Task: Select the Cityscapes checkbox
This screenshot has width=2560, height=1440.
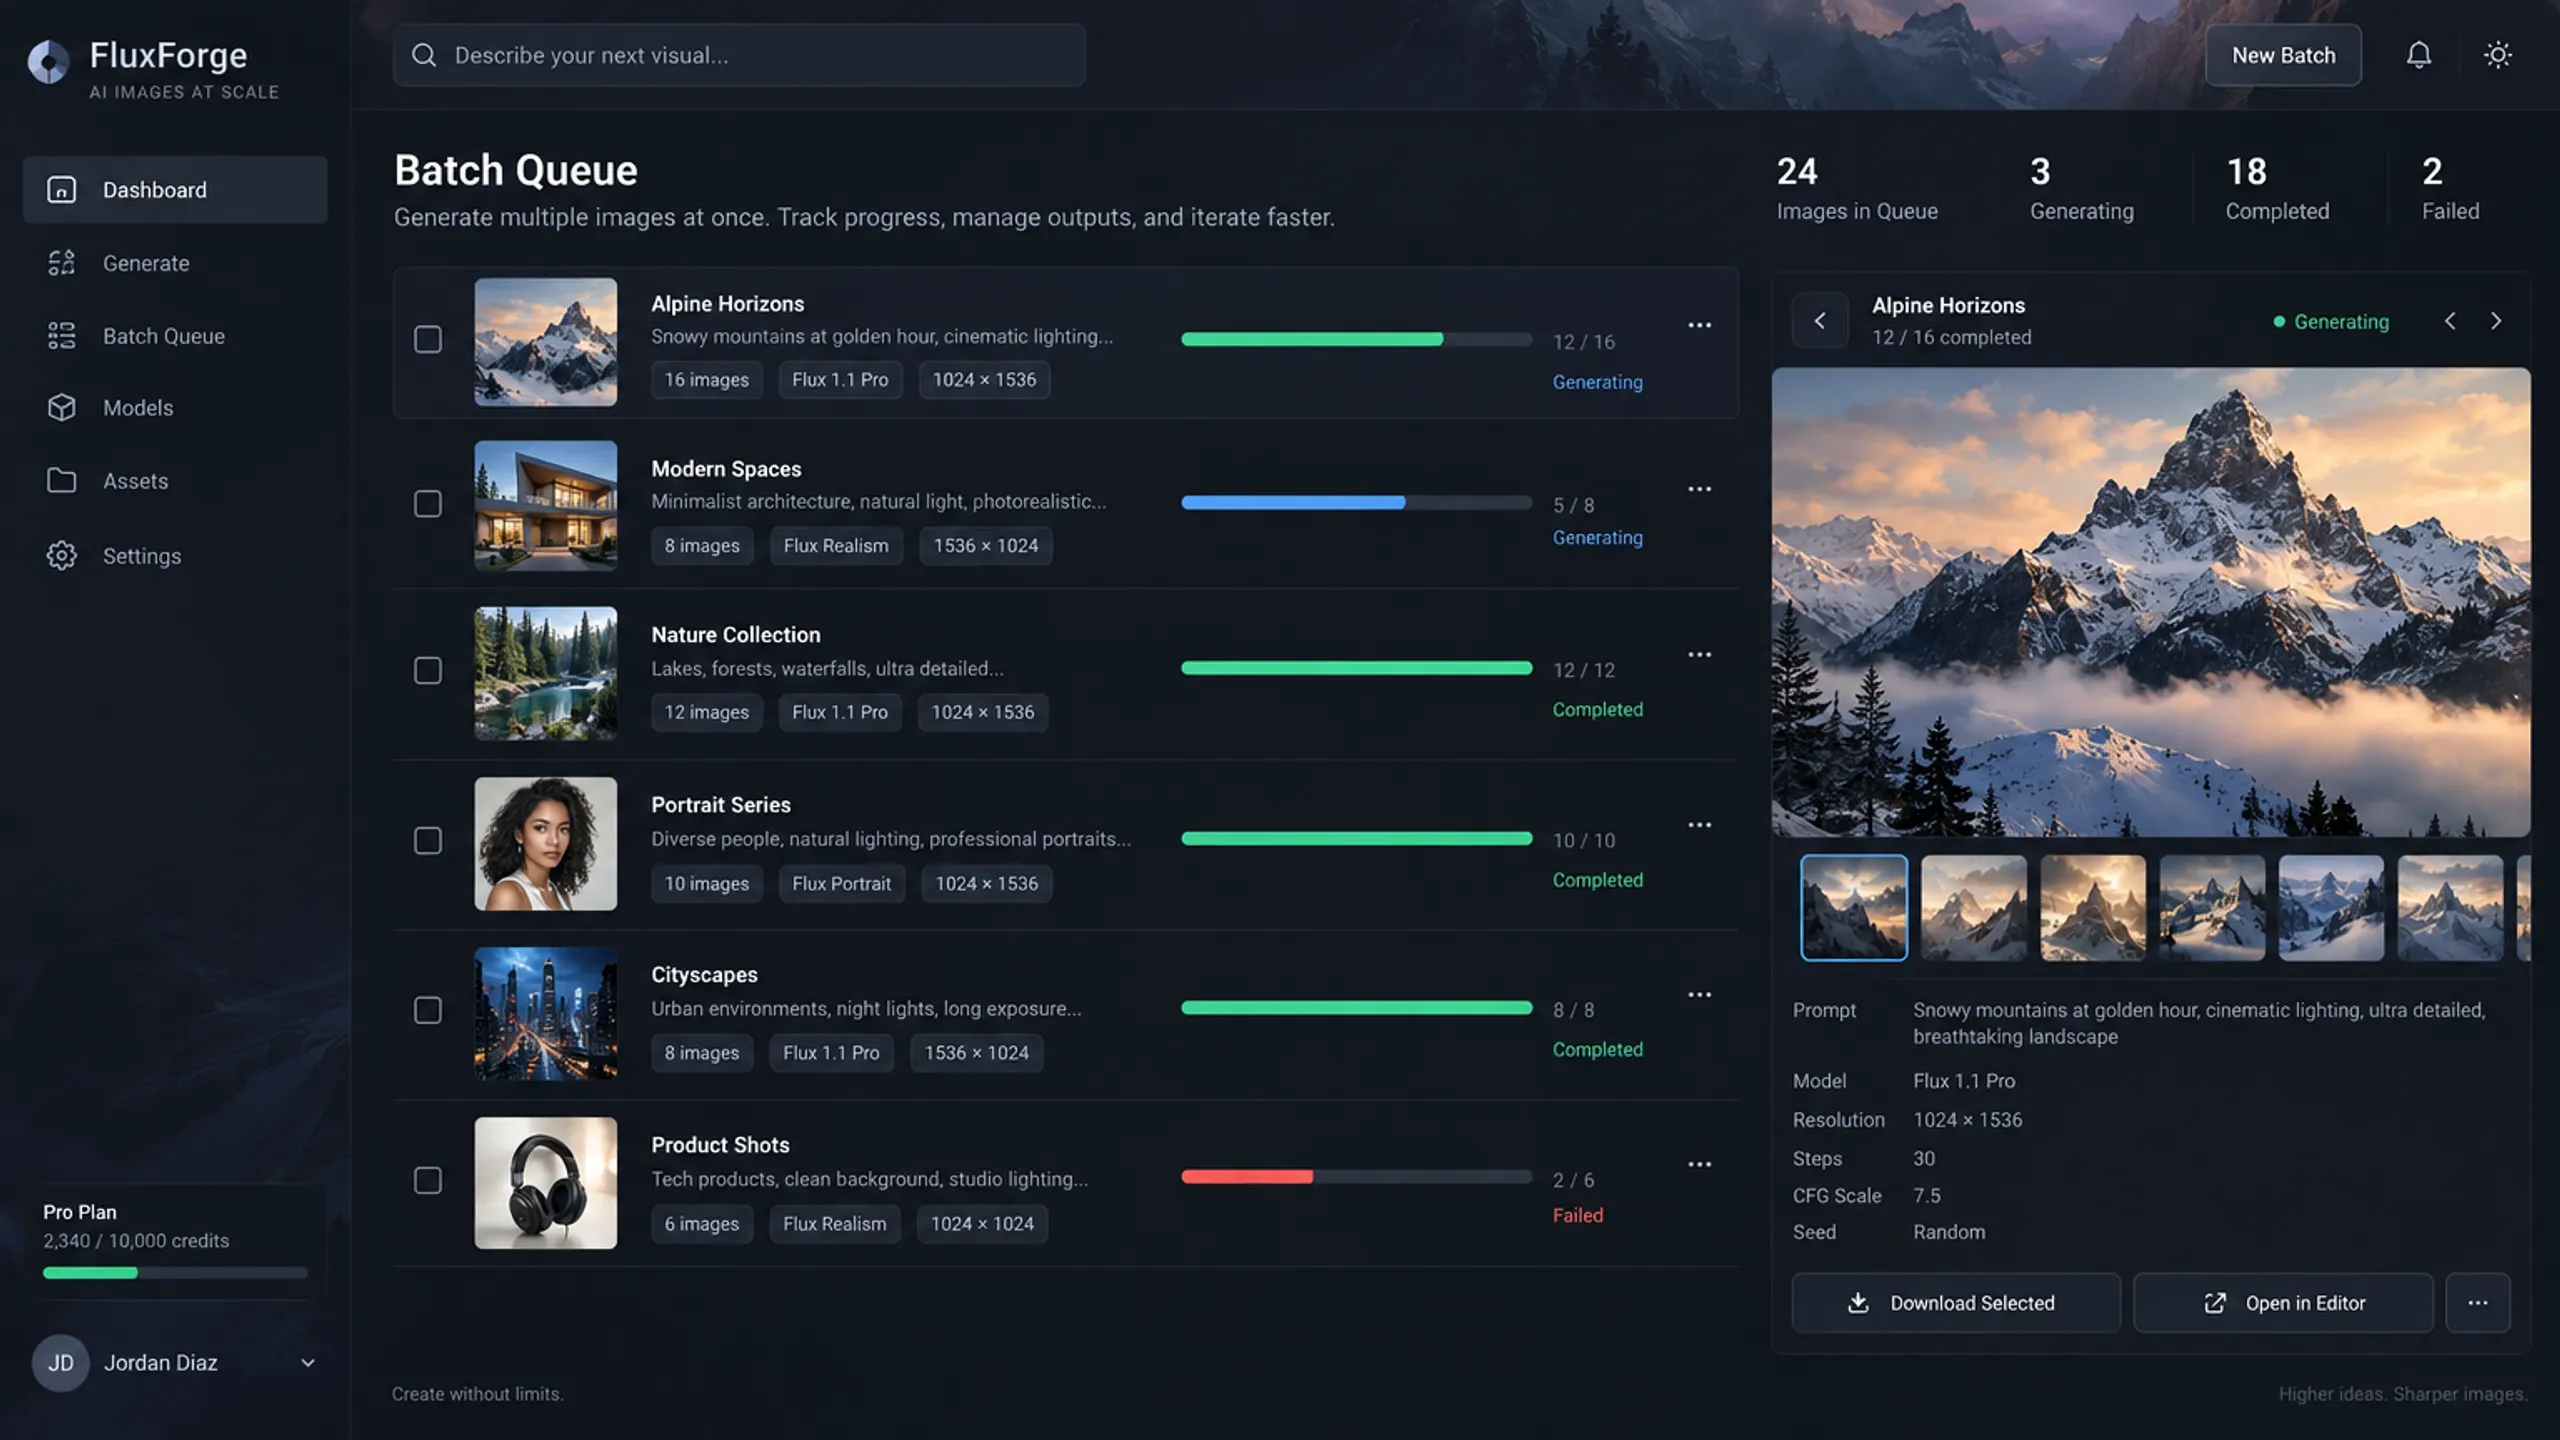Action: coord(428,1010)
